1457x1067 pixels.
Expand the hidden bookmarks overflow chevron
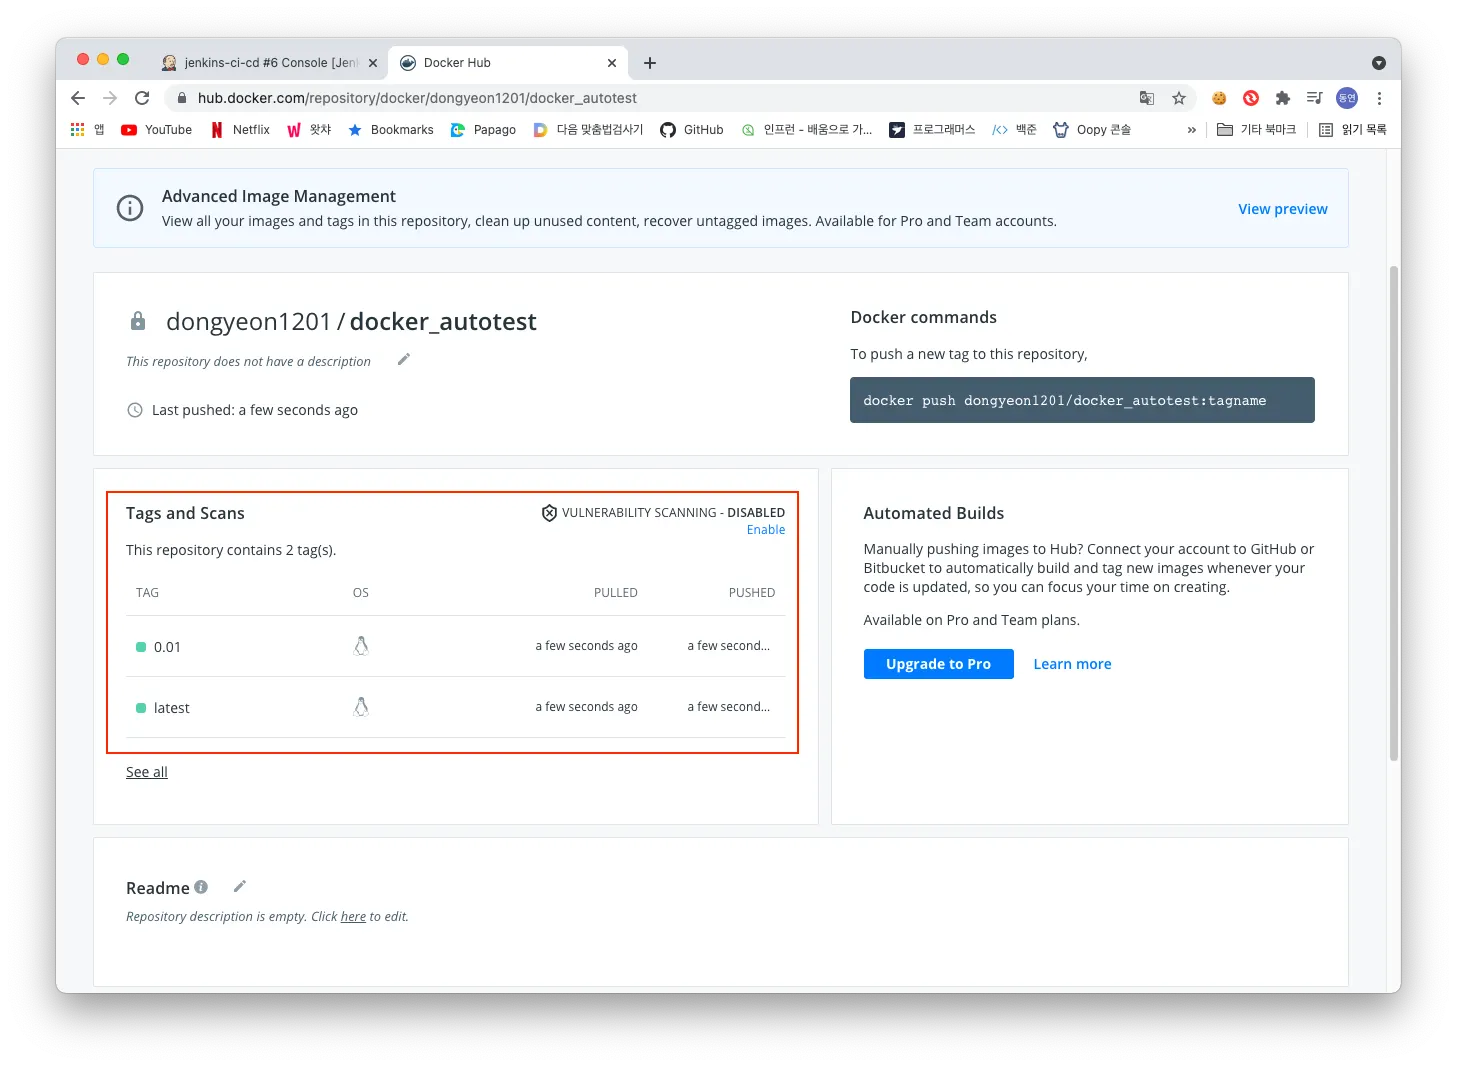[1191, 130]
